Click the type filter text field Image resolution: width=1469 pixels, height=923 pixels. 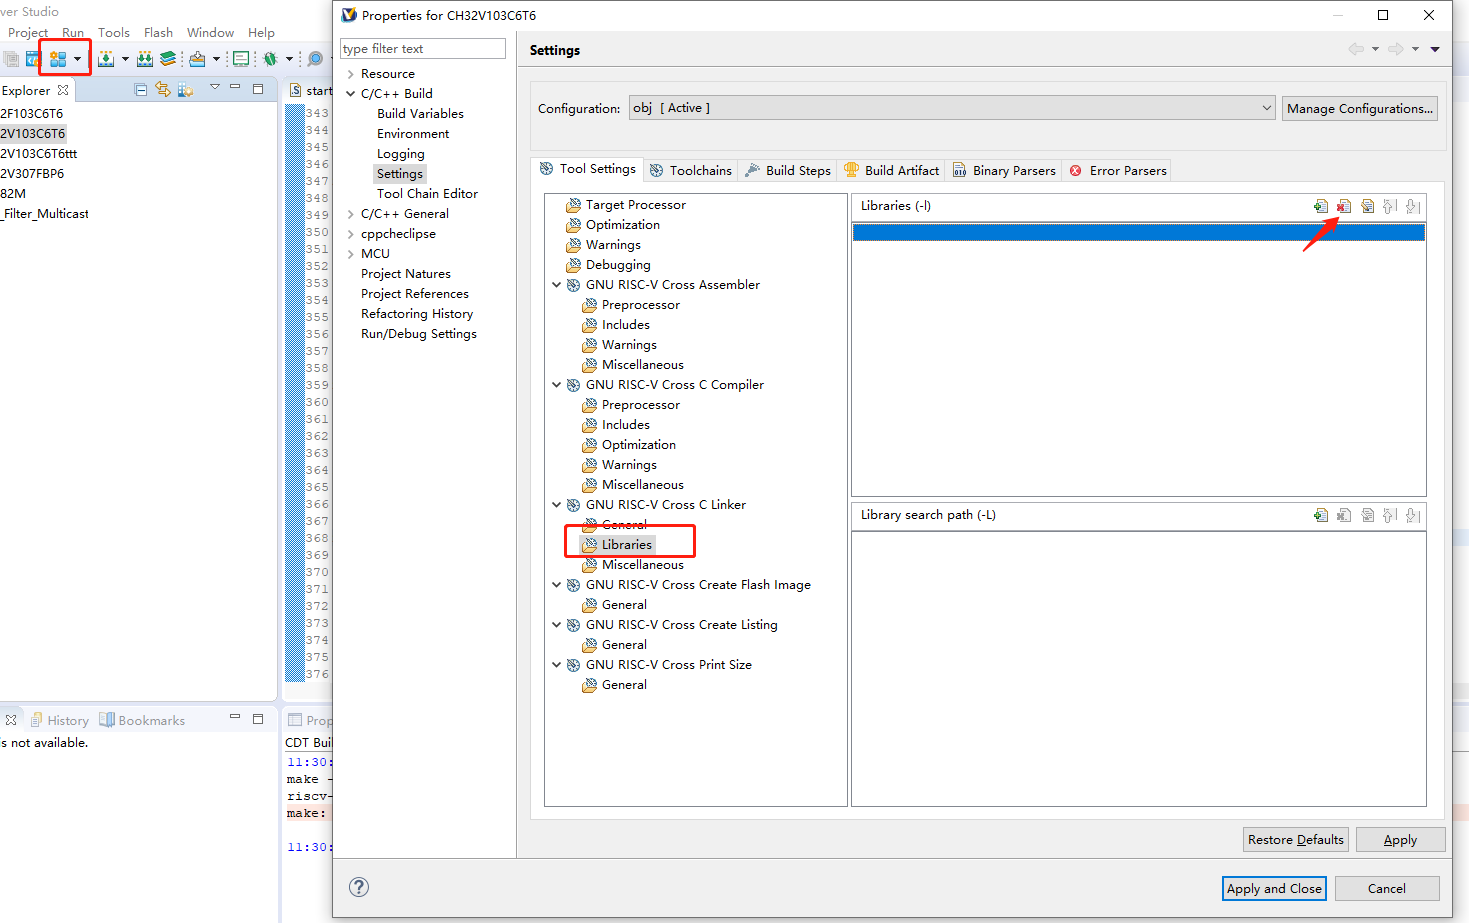pyautogui.click(x=422, y=49)
